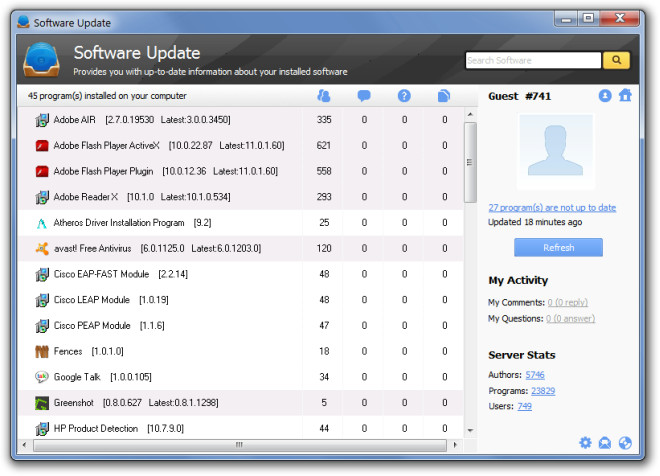Select the Greenshot row text

tap(136, 403)
